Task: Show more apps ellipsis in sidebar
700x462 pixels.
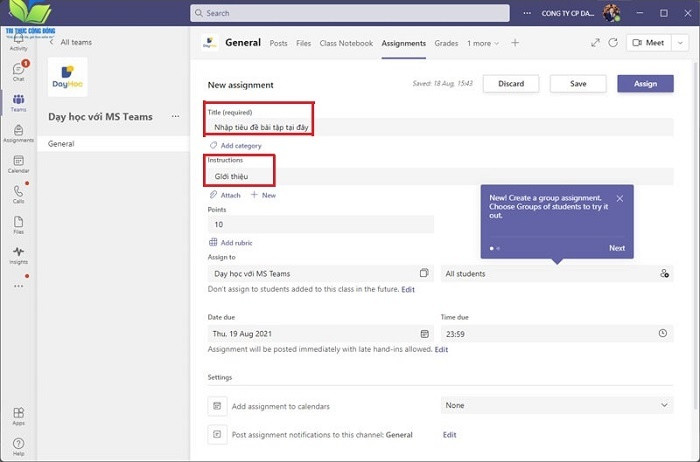Action: click(18, 286)
